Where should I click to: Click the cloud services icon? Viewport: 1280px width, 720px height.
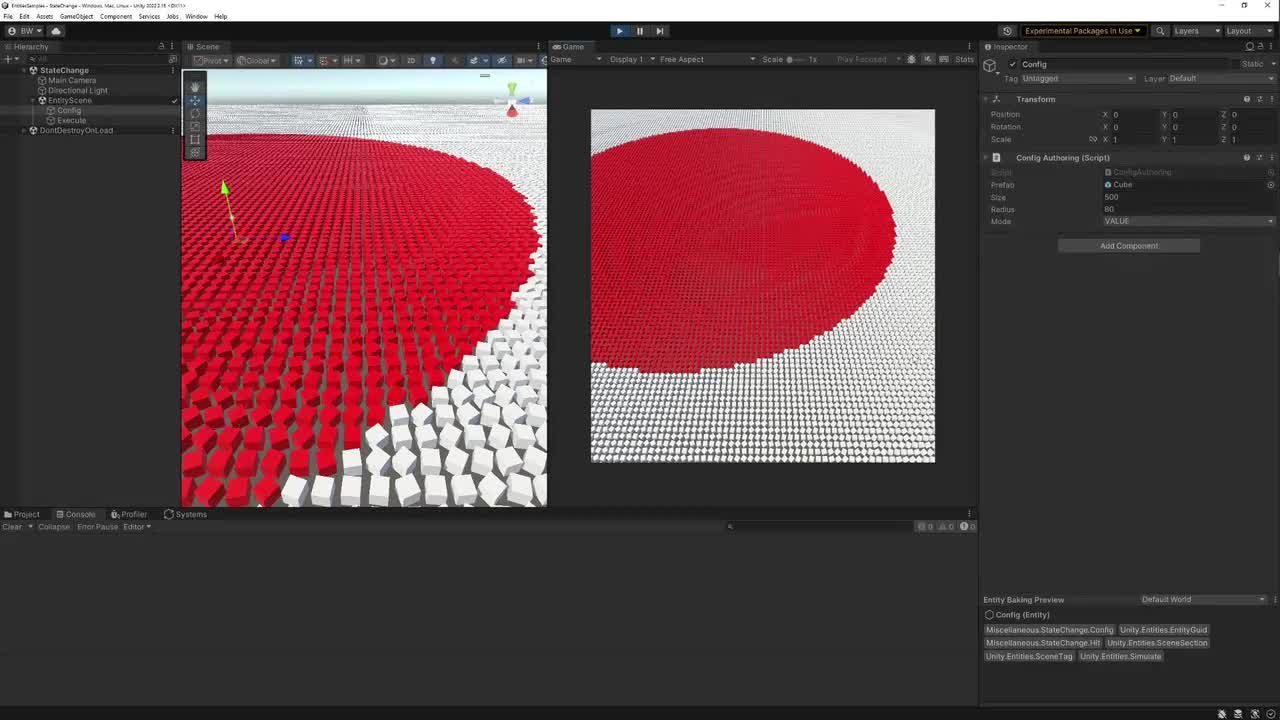tap(56, 31)
